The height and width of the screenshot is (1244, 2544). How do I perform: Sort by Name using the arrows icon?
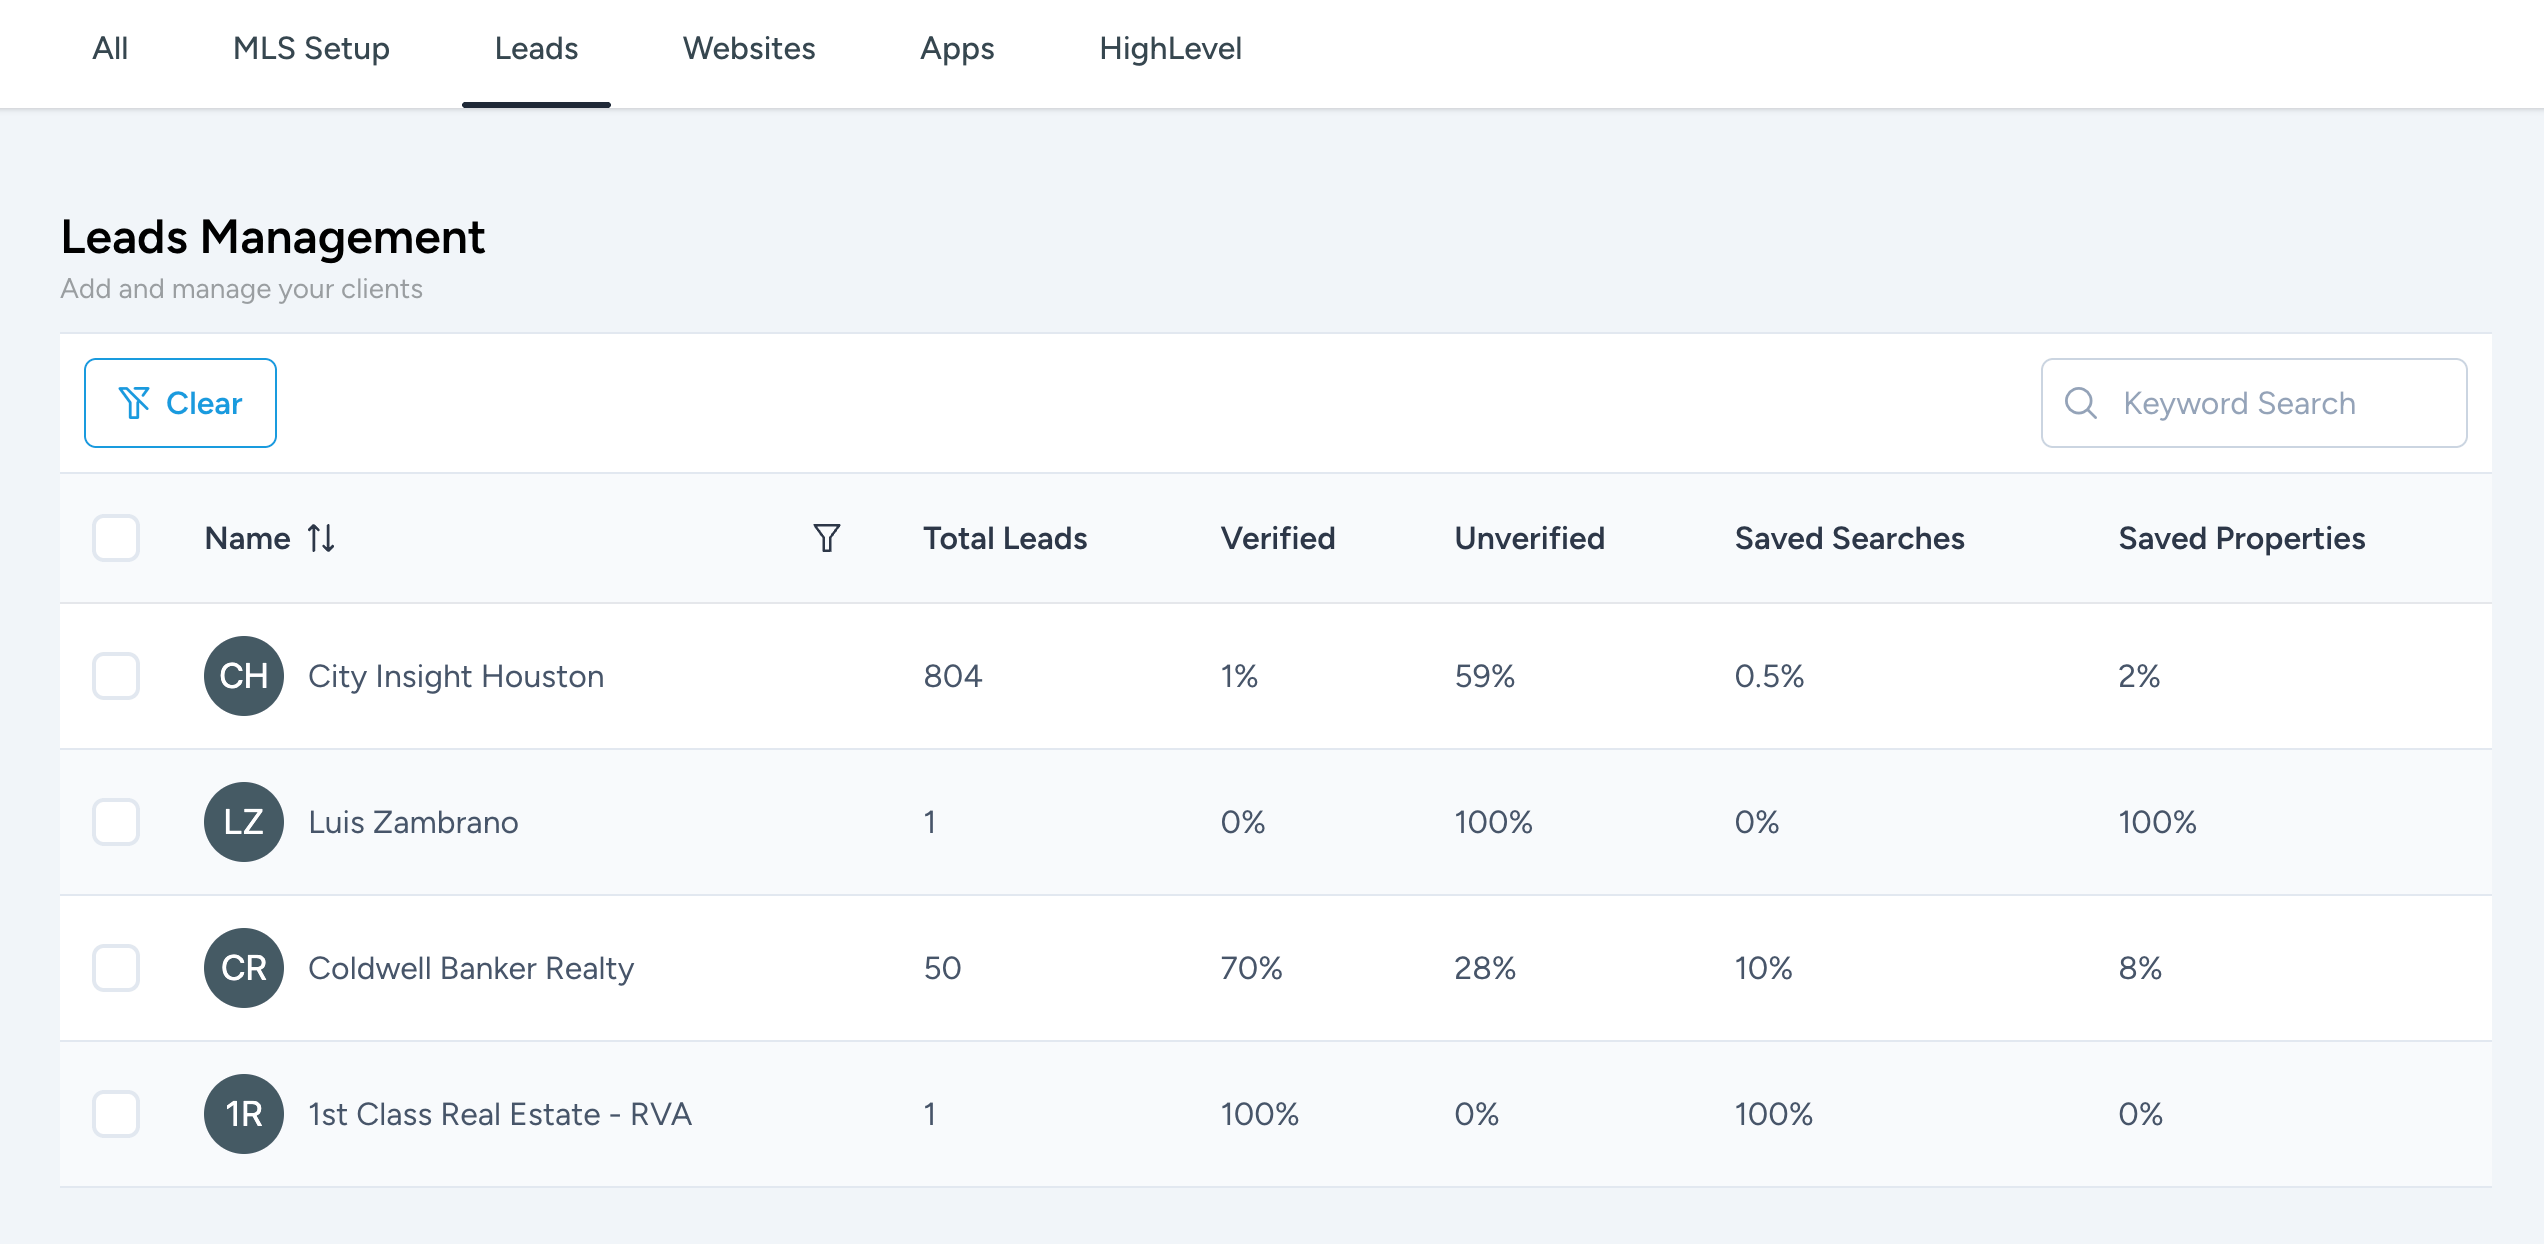[321, 538]
